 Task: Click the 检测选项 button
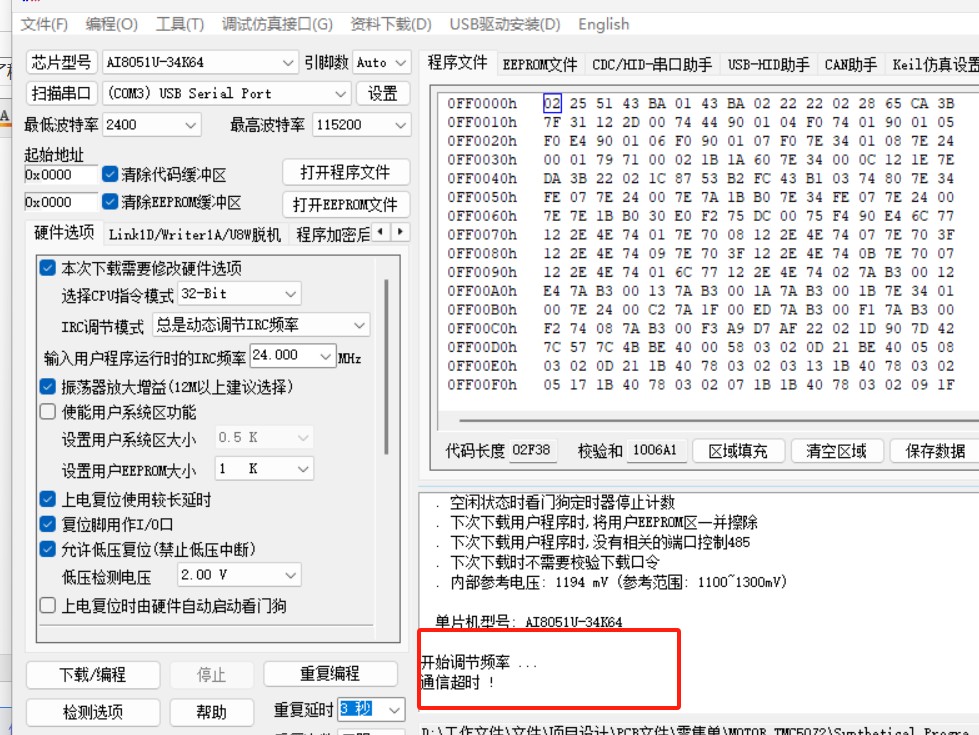(93, 712)
